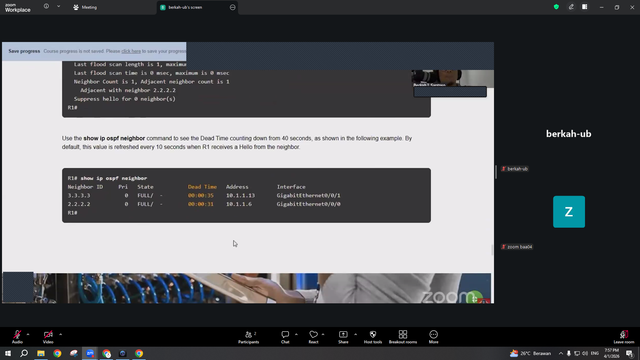
Task: Open first Chrome icon in taskbar
Action: pyautogui.click(x=57, y=353)
